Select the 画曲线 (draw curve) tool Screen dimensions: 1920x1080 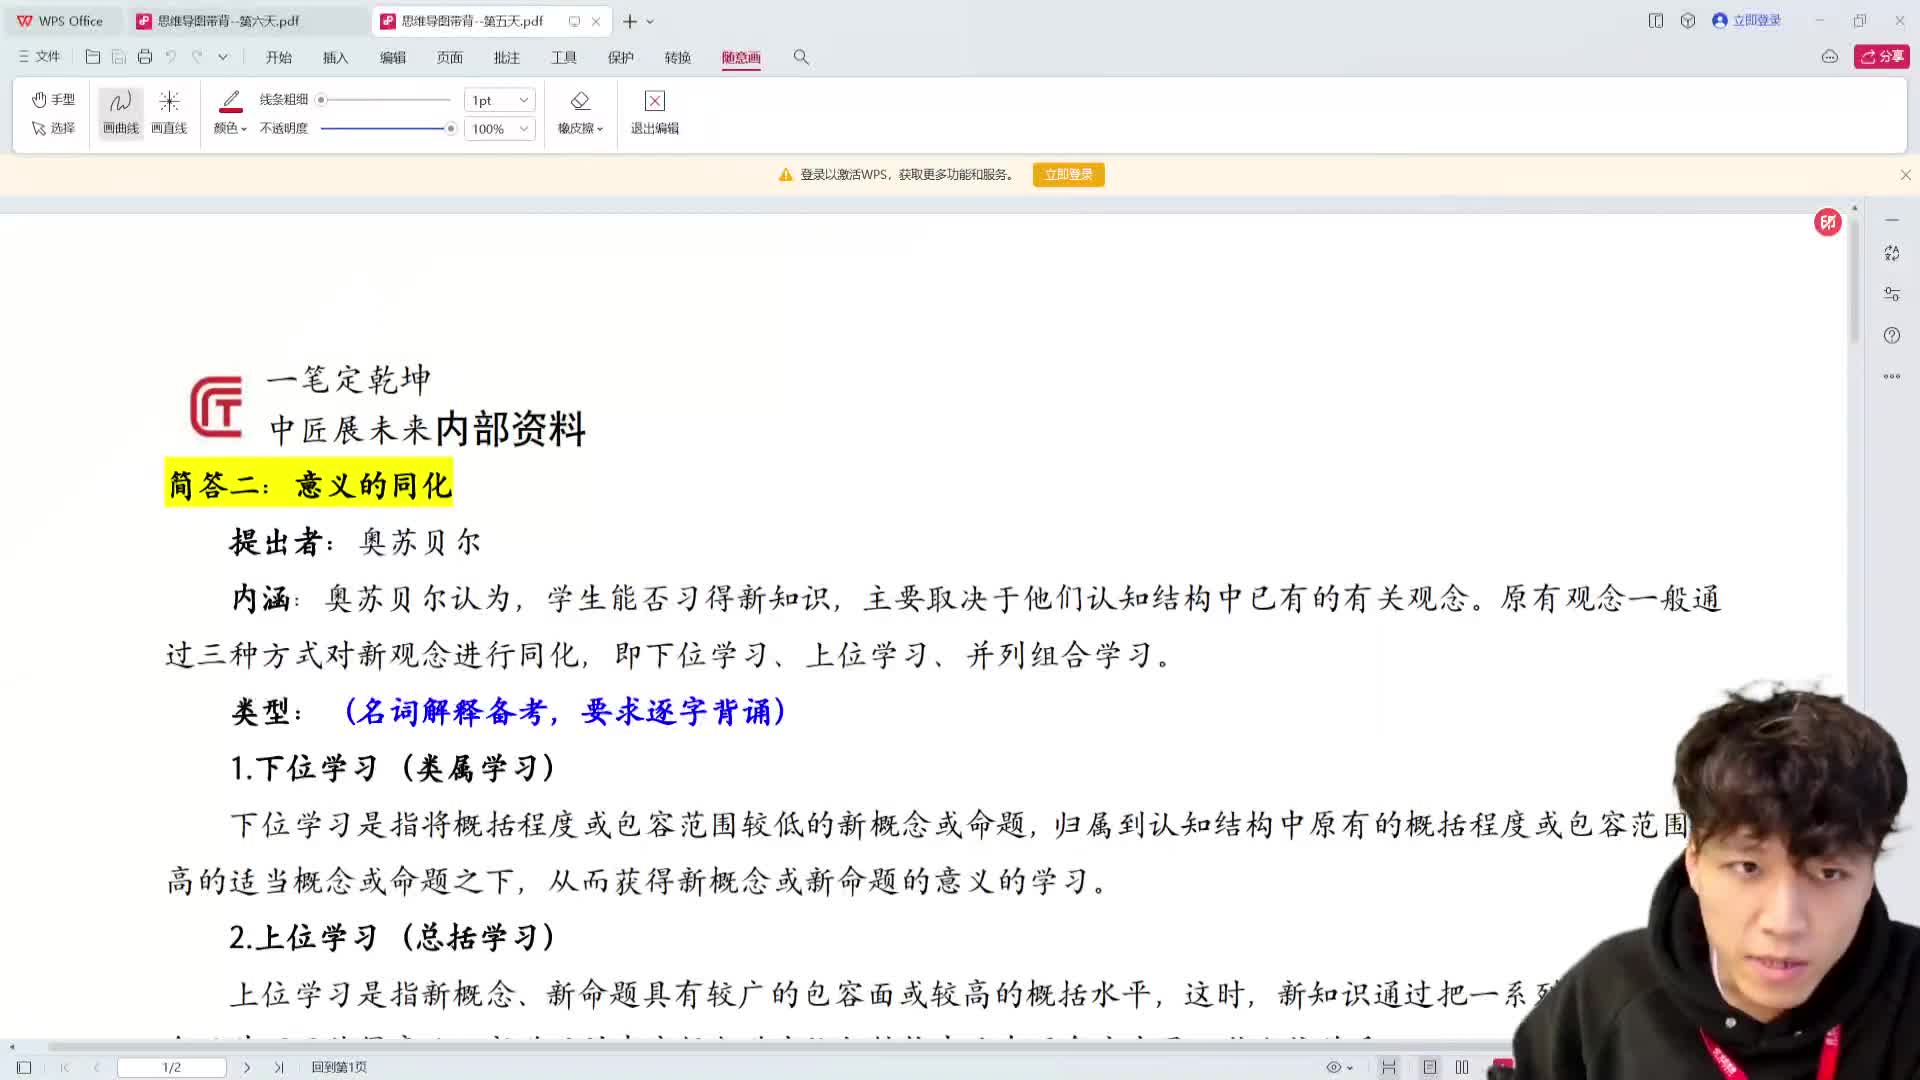[119, 110]
